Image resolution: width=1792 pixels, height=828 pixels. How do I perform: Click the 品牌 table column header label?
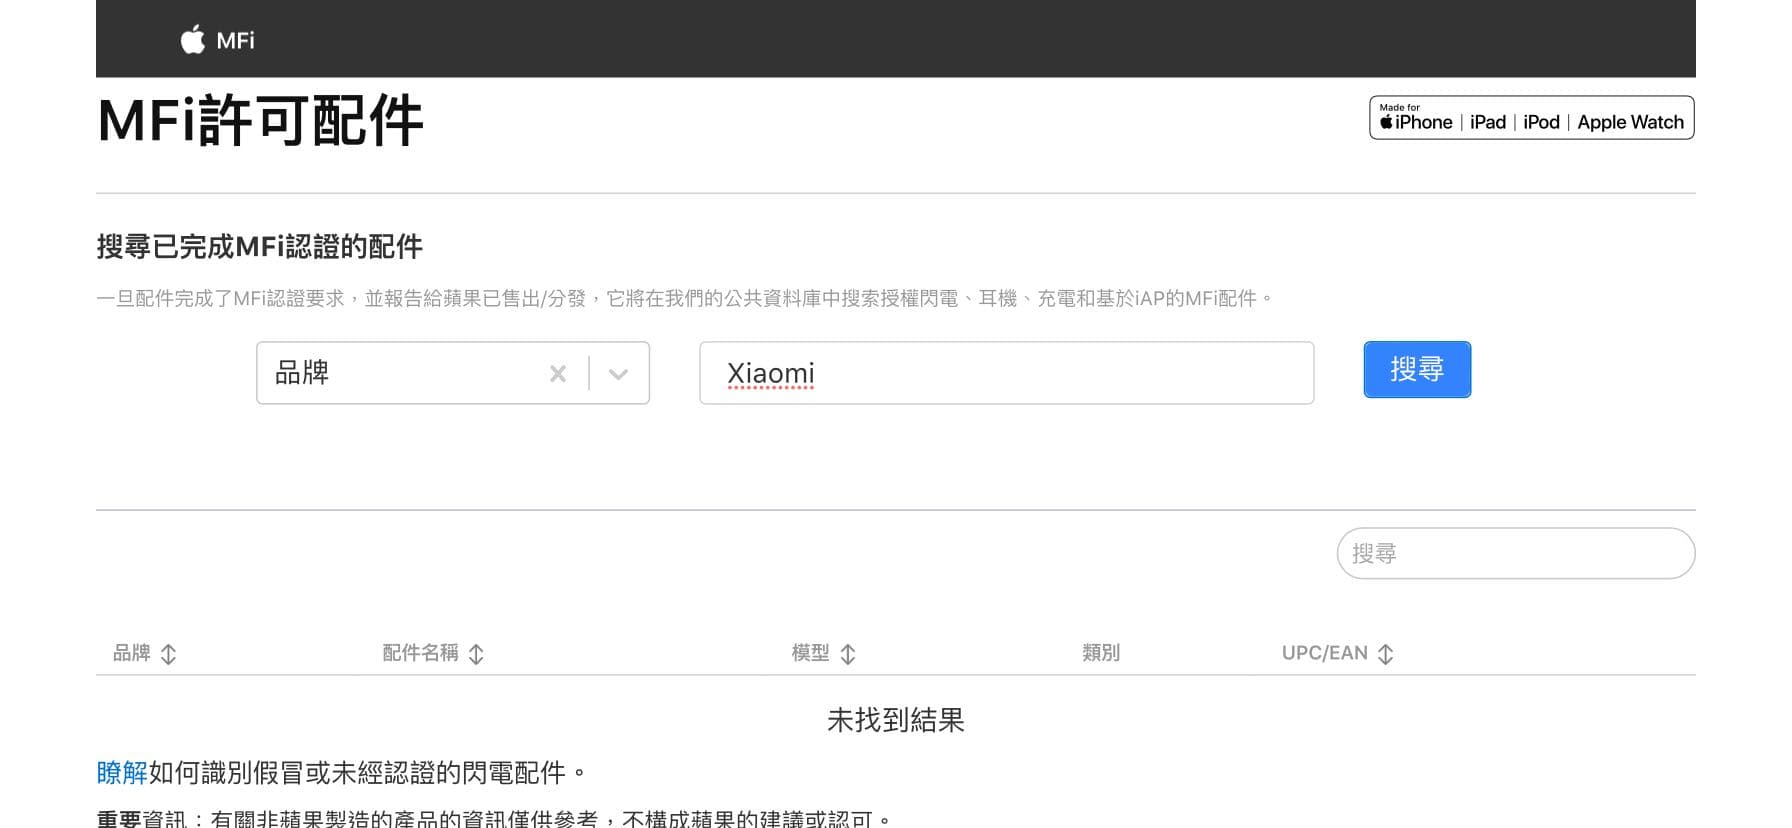point(131,653)
